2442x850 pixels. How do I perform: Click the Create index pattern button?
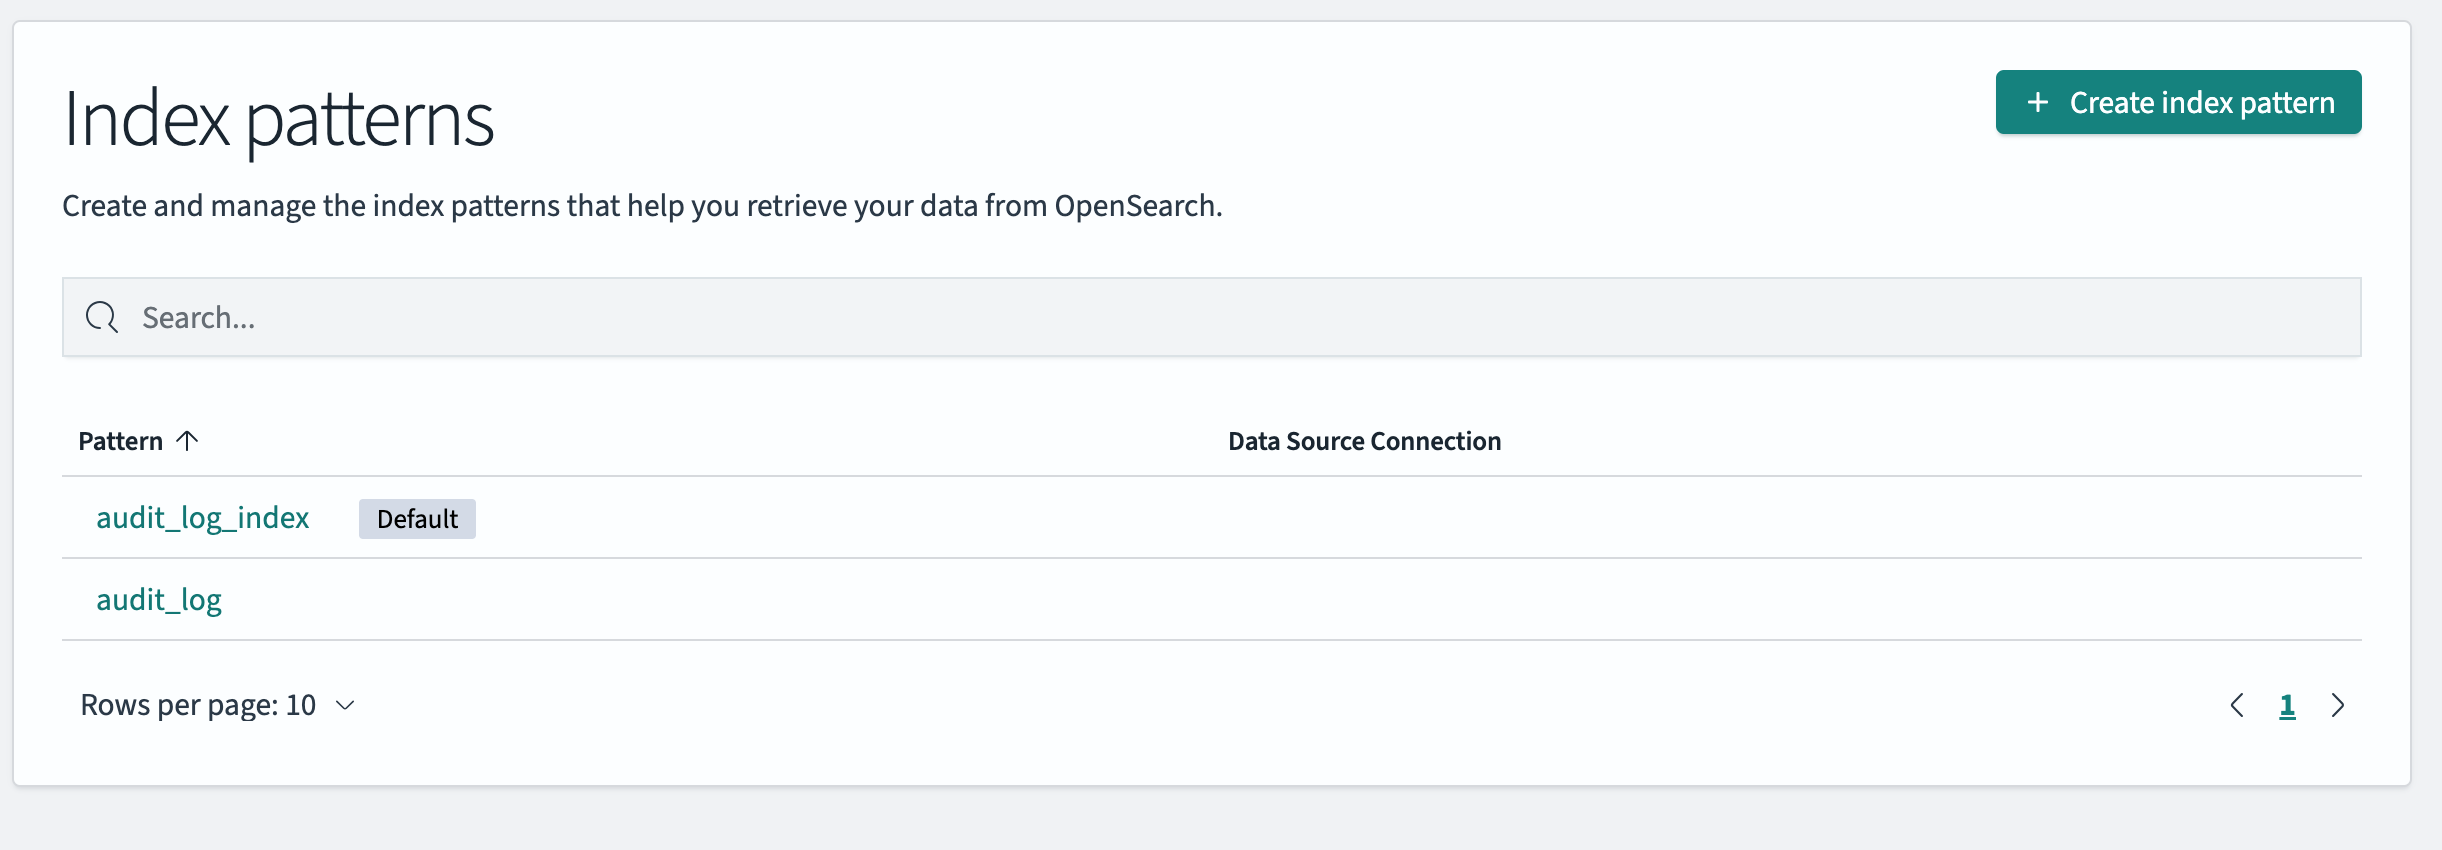click(2178, 102)
